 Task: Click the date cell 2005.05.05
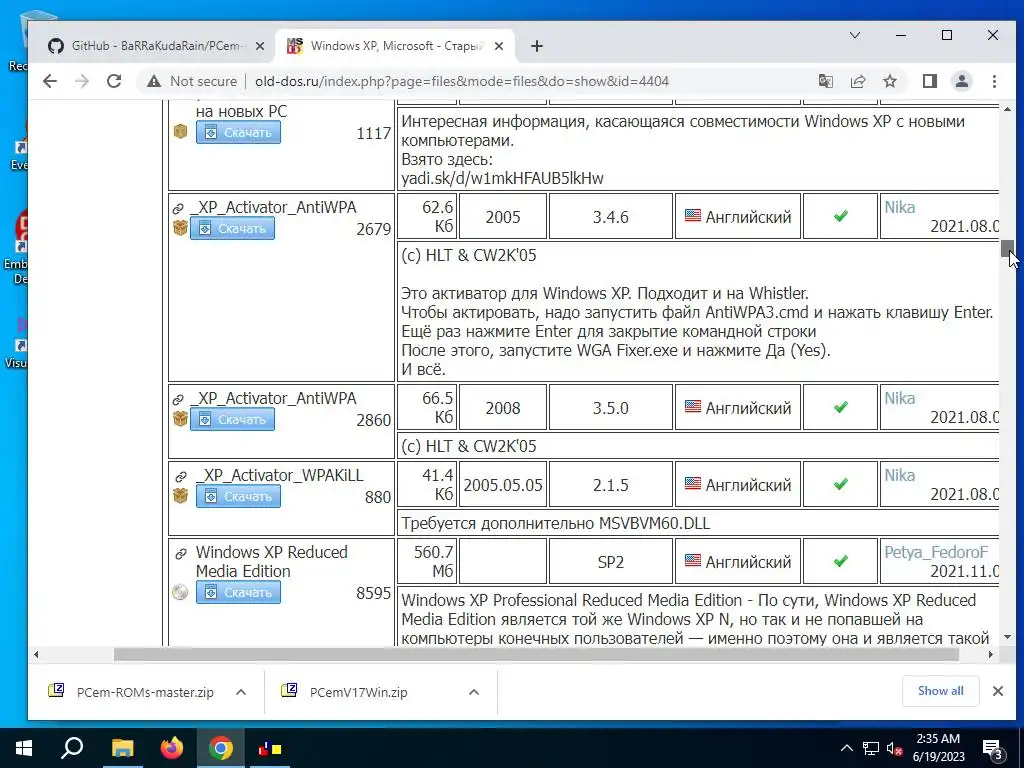tap(503, 485)
